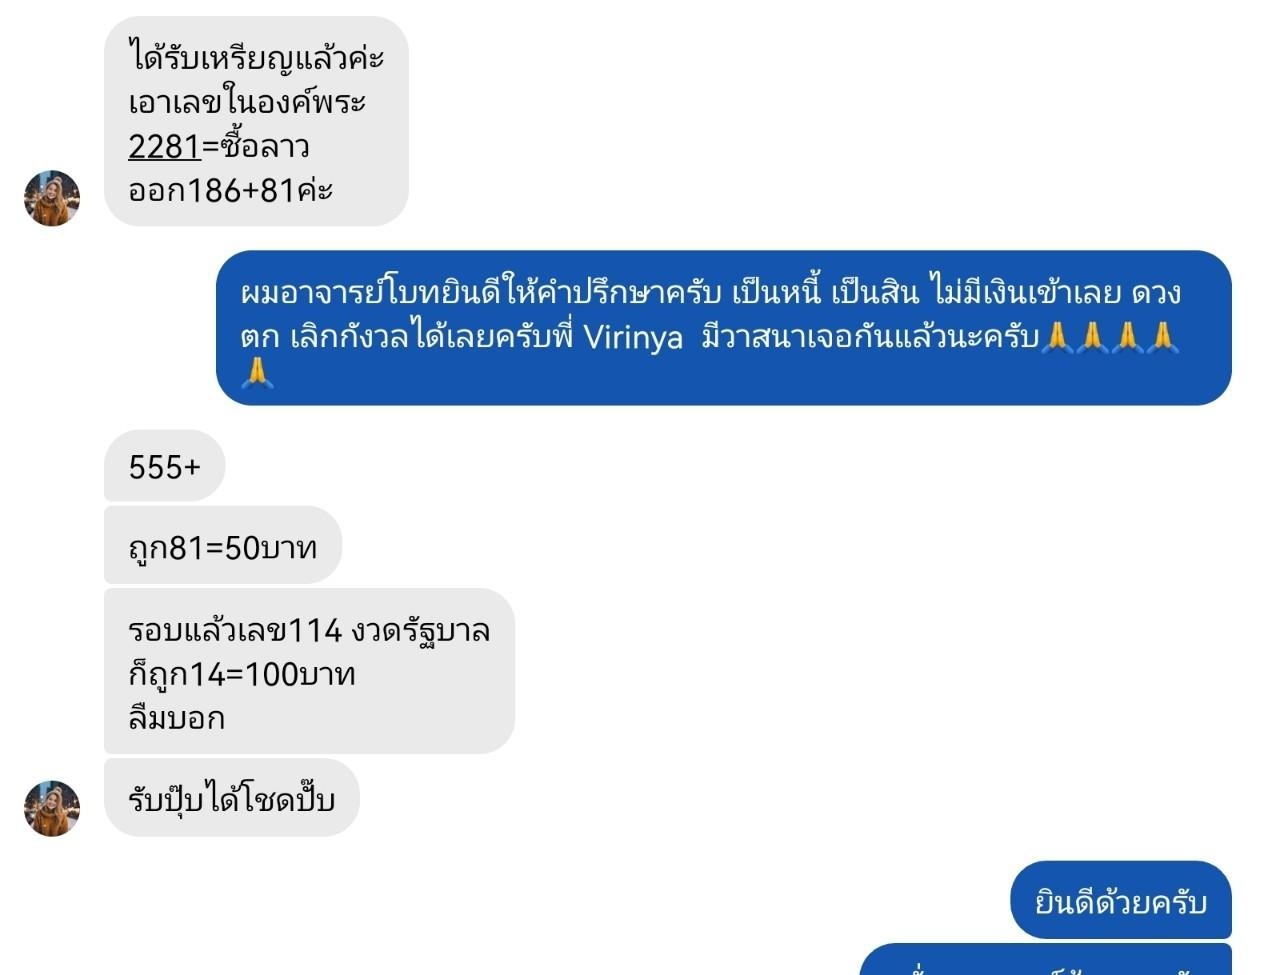Open the sender's avatar beside the first message
This screenshot has height=975, width=1280.
52,198
